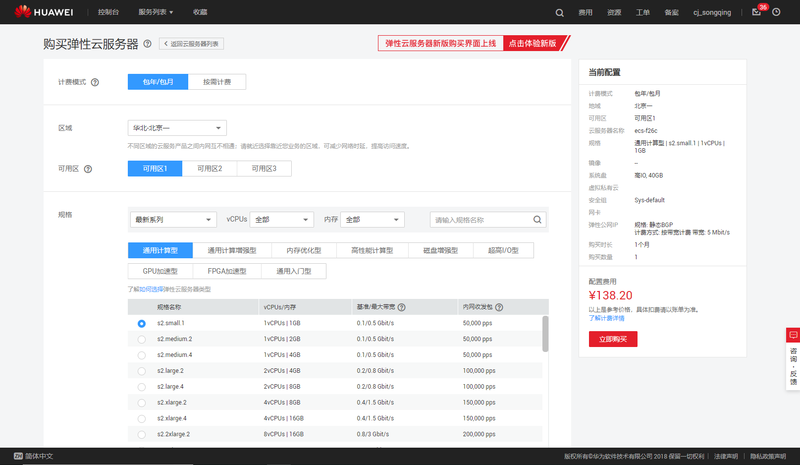
Task: Open 了解计费详情 link
Action: (x=607, y=318)
